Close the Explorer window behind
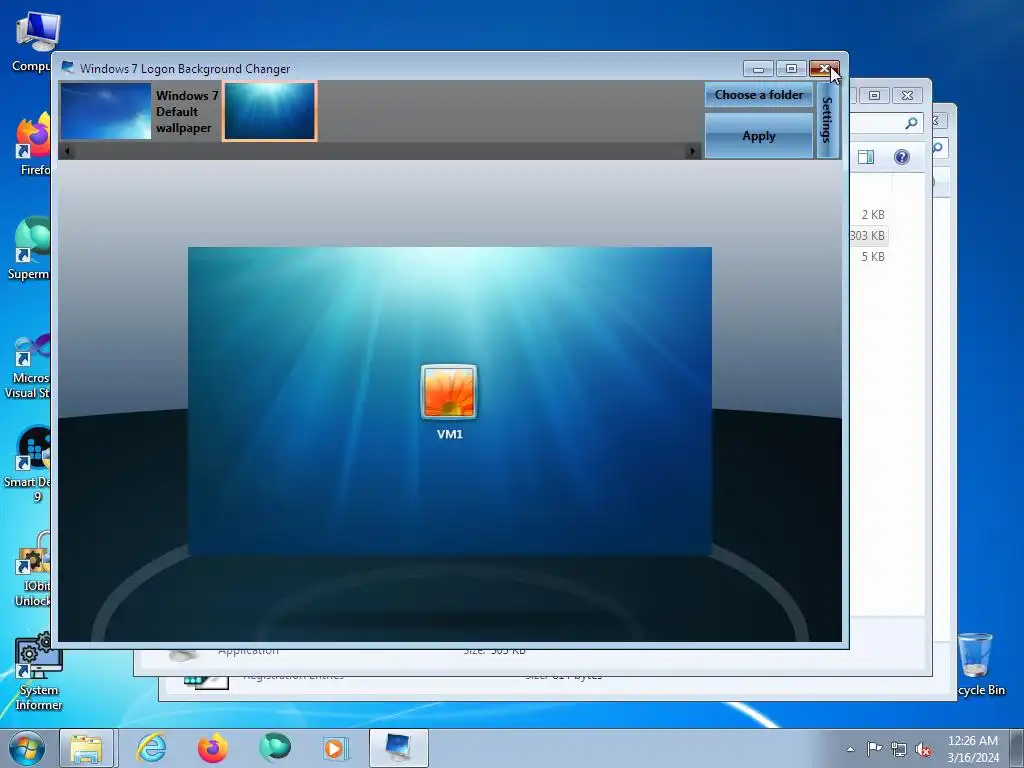The height and width of the screenshot is (768, 1024). (x=907, y=95)
